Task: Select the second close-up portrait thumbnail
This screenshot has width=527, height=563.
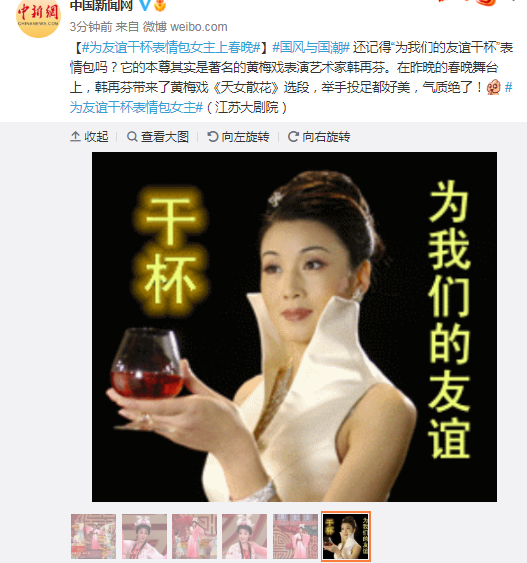Action: (x=144, y=536)
